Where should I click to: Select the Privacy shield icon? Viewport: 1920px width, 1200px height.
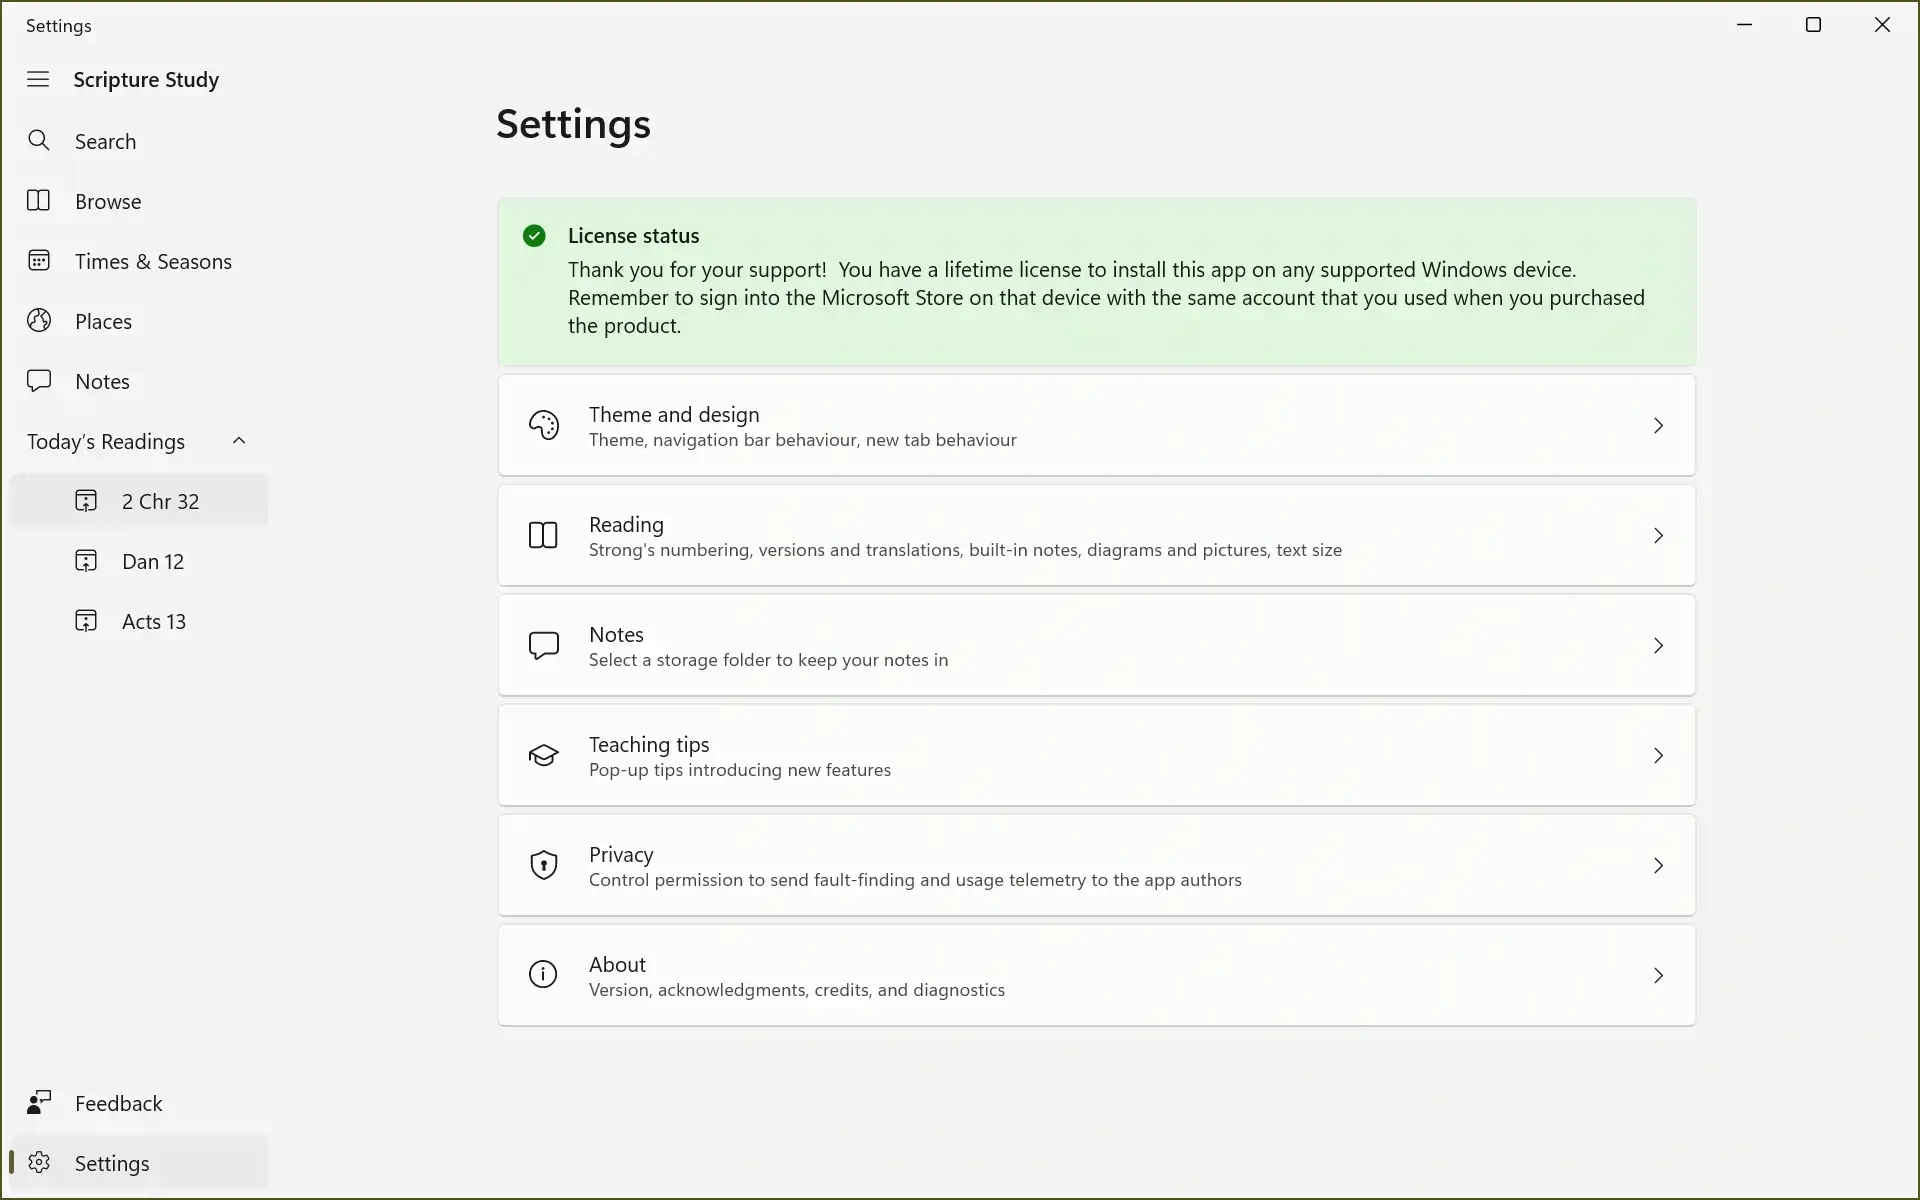click(x=543, y=865)
